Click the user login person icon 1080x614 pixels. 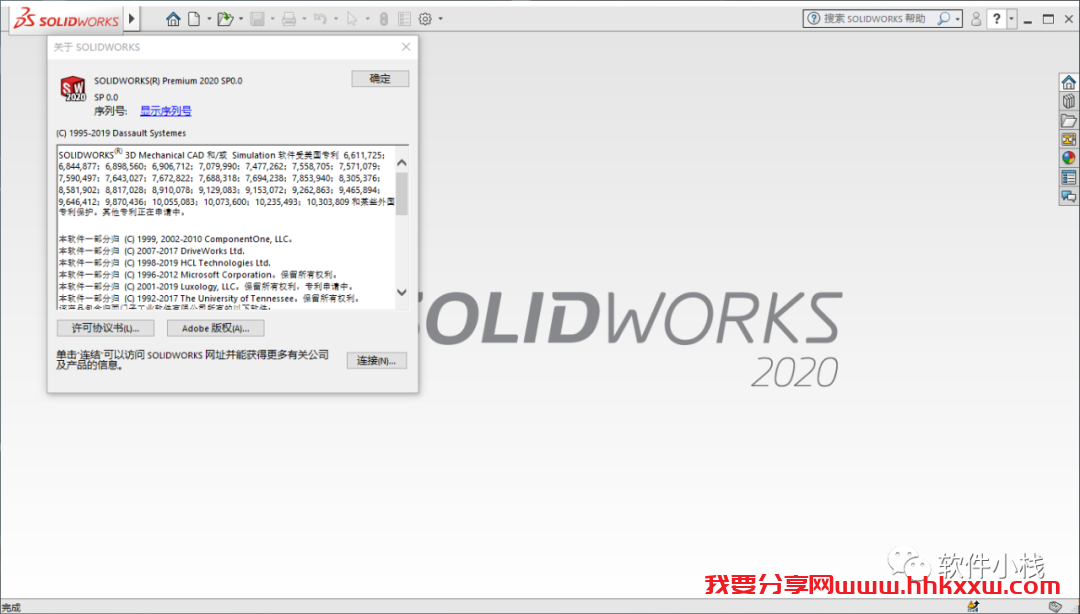click(x=975, y=19)
